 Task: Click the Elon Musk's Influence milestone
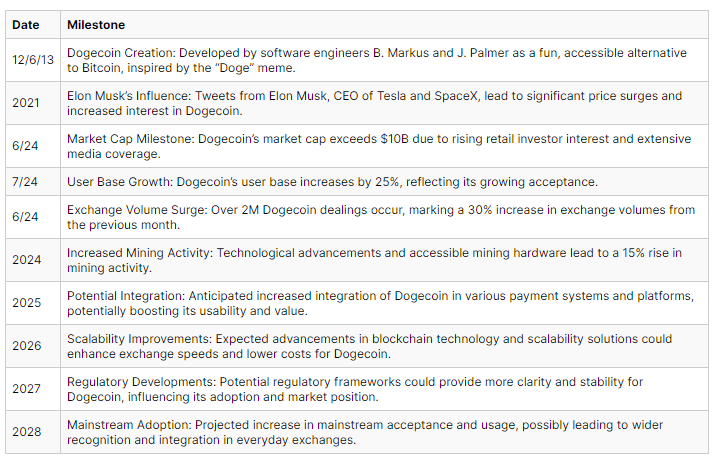tap(374, 103)
